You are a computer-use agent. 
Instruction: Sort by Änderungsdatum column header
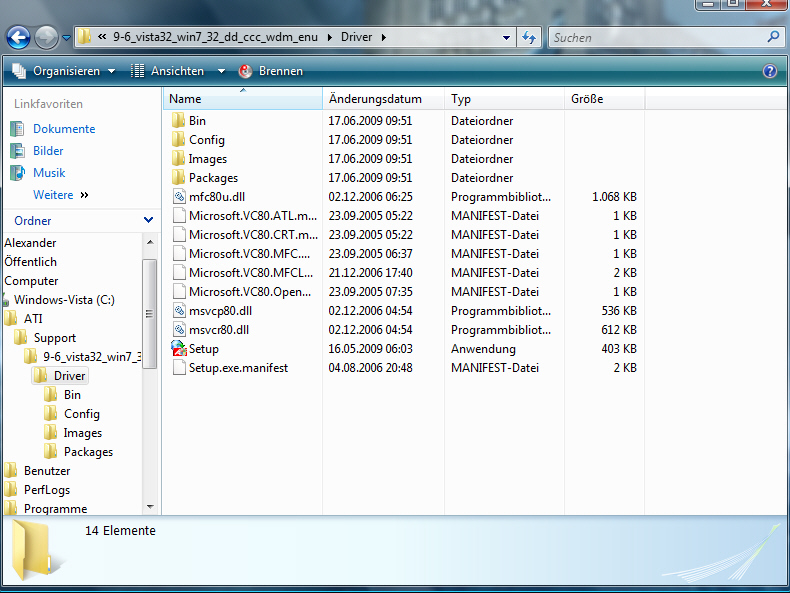383,99
